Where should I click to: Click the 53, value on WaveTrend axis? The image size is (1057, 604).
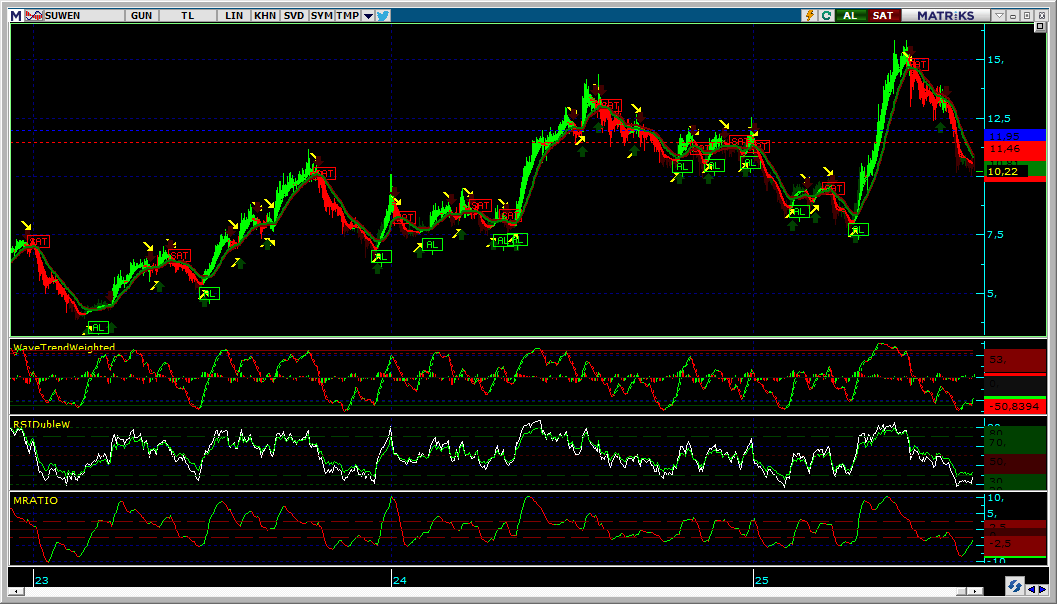pyautogui.click(x=998, y=359)
